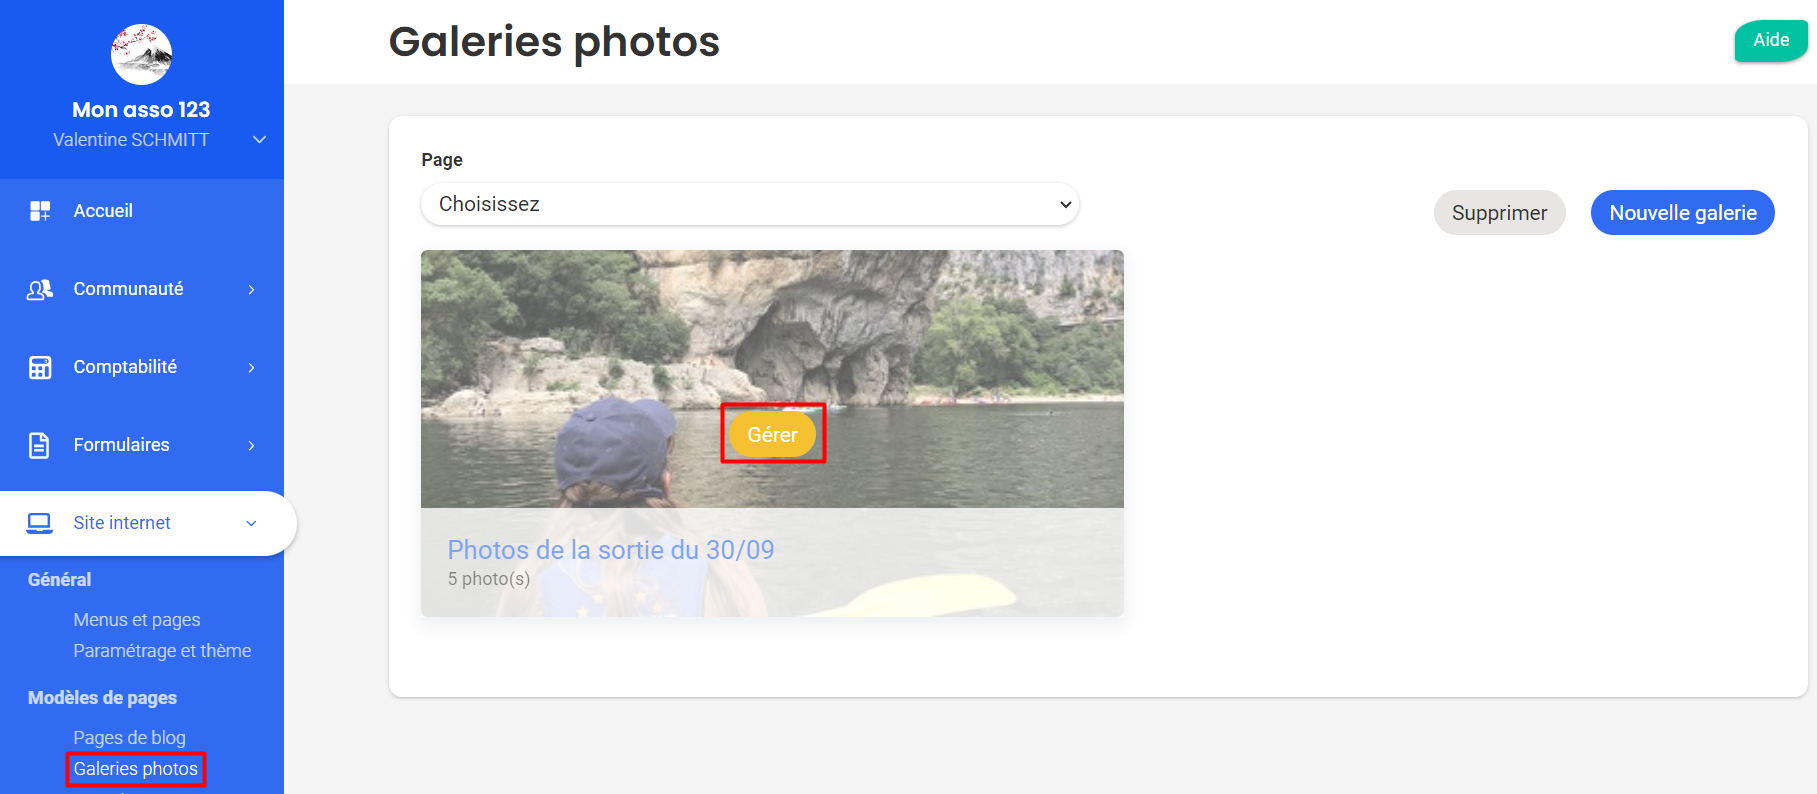
Task: Expand the Valentine SCHMITT user menu chevron
Action: pos(259,140)
